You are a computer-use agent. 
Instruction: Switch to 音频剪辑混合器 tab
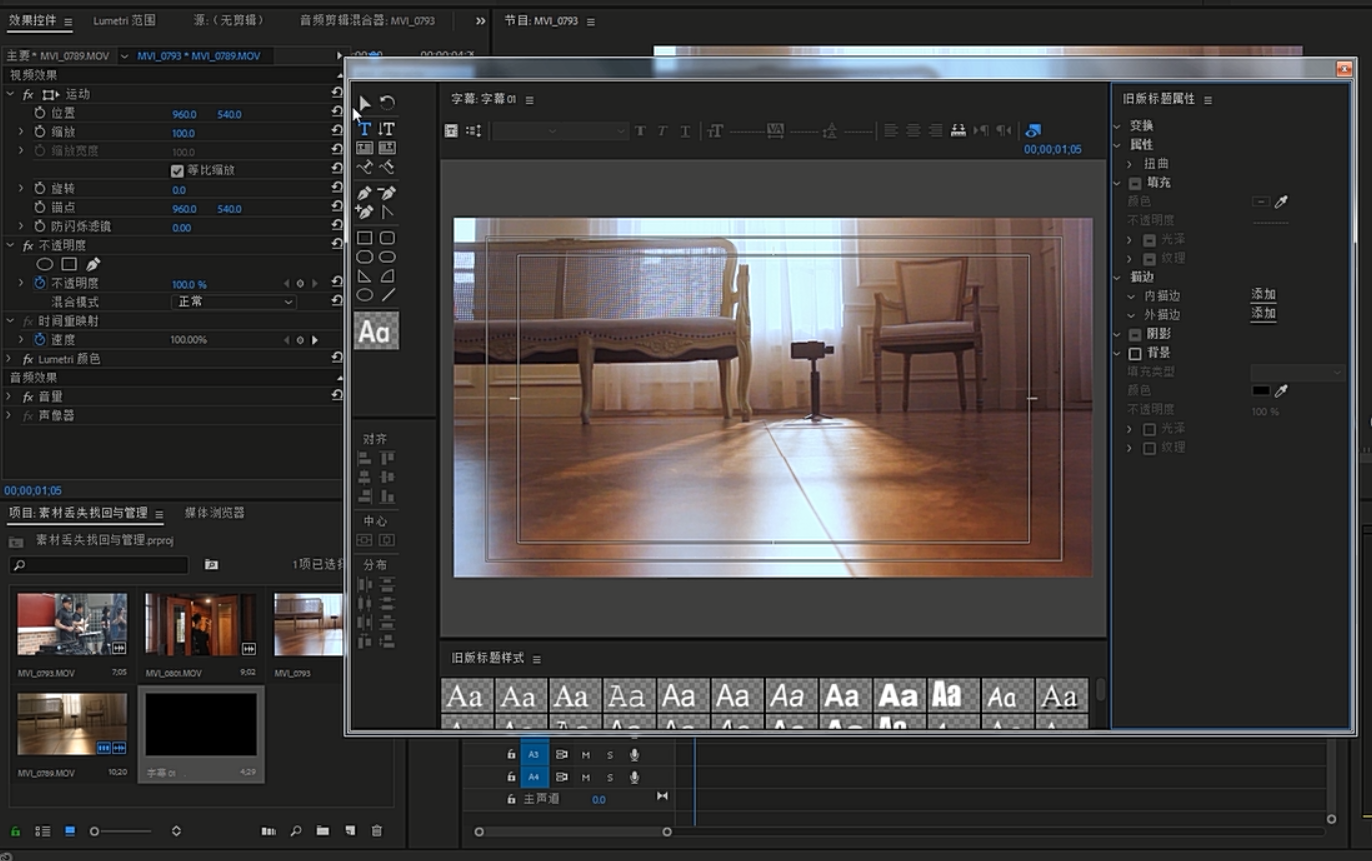(367, 21)
